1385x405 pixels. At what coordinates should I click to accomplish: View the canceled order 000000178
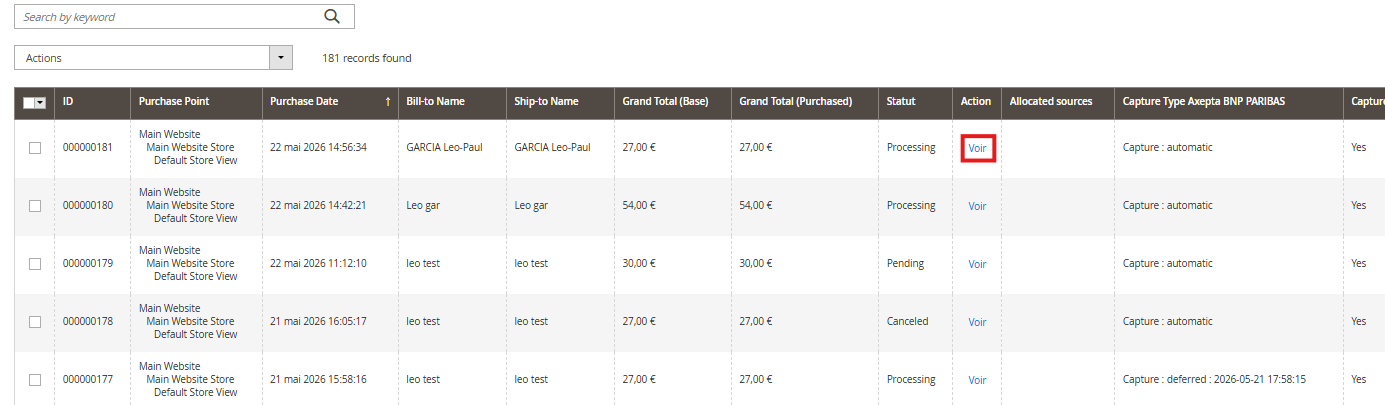tap(977, 322)
